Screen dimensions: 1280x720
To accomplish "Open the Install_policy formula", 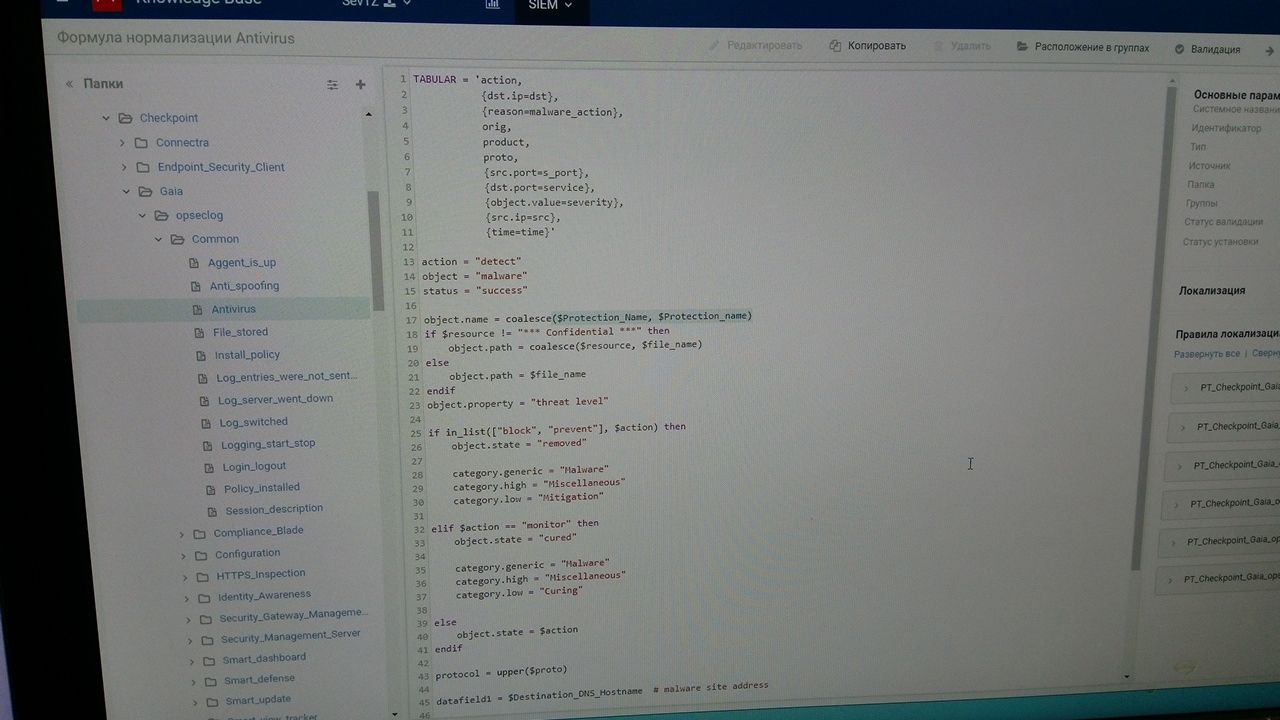I will (x=247, y=355).
